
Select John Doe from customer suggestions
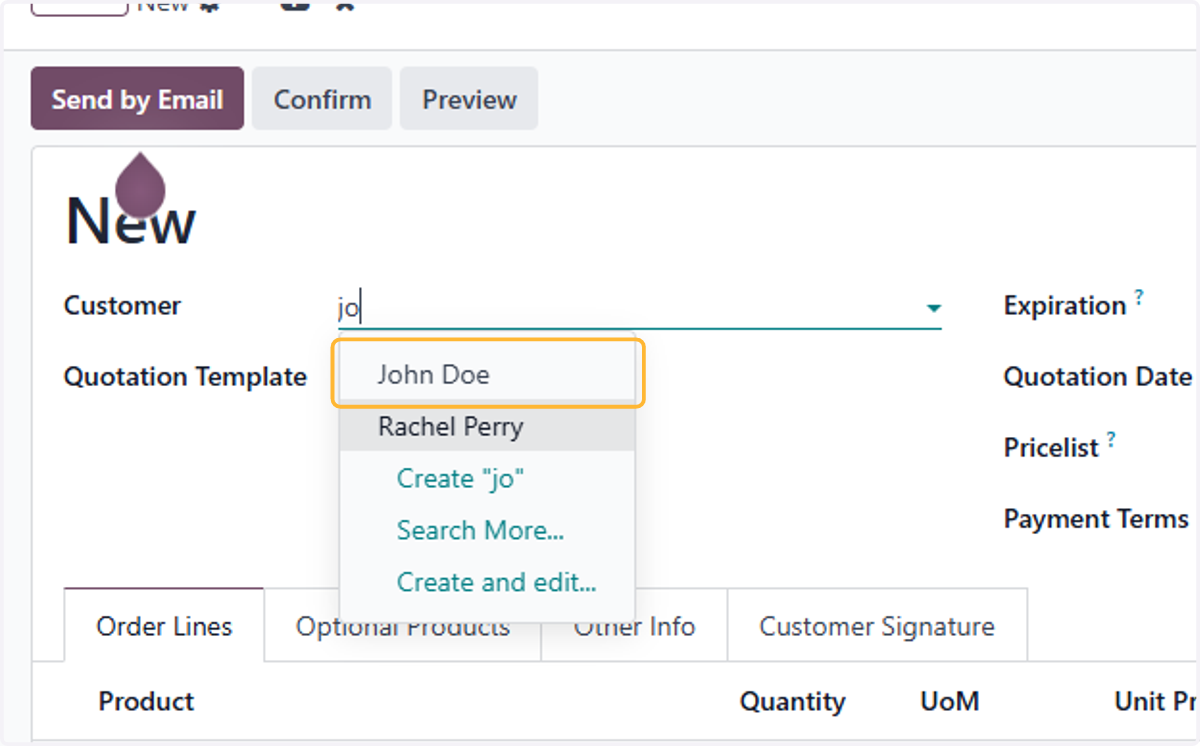click(x=488, y=374)
